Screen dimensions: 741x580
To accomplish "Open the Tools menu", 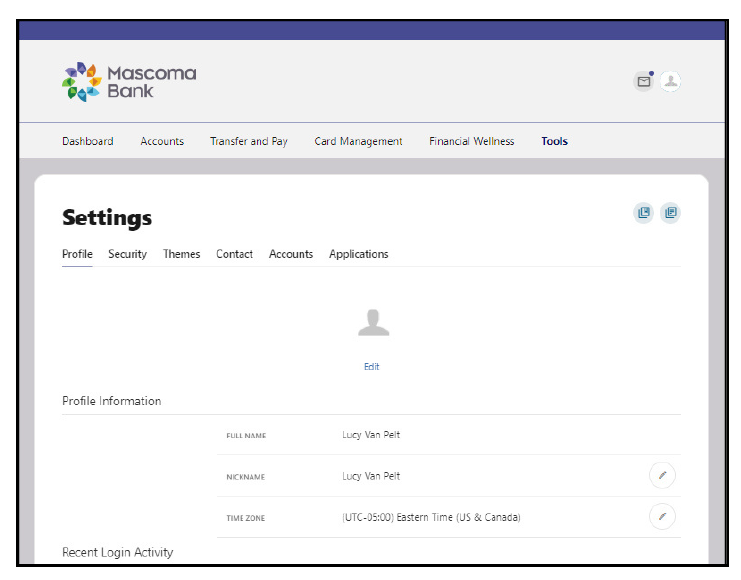I will click(554, 141).
